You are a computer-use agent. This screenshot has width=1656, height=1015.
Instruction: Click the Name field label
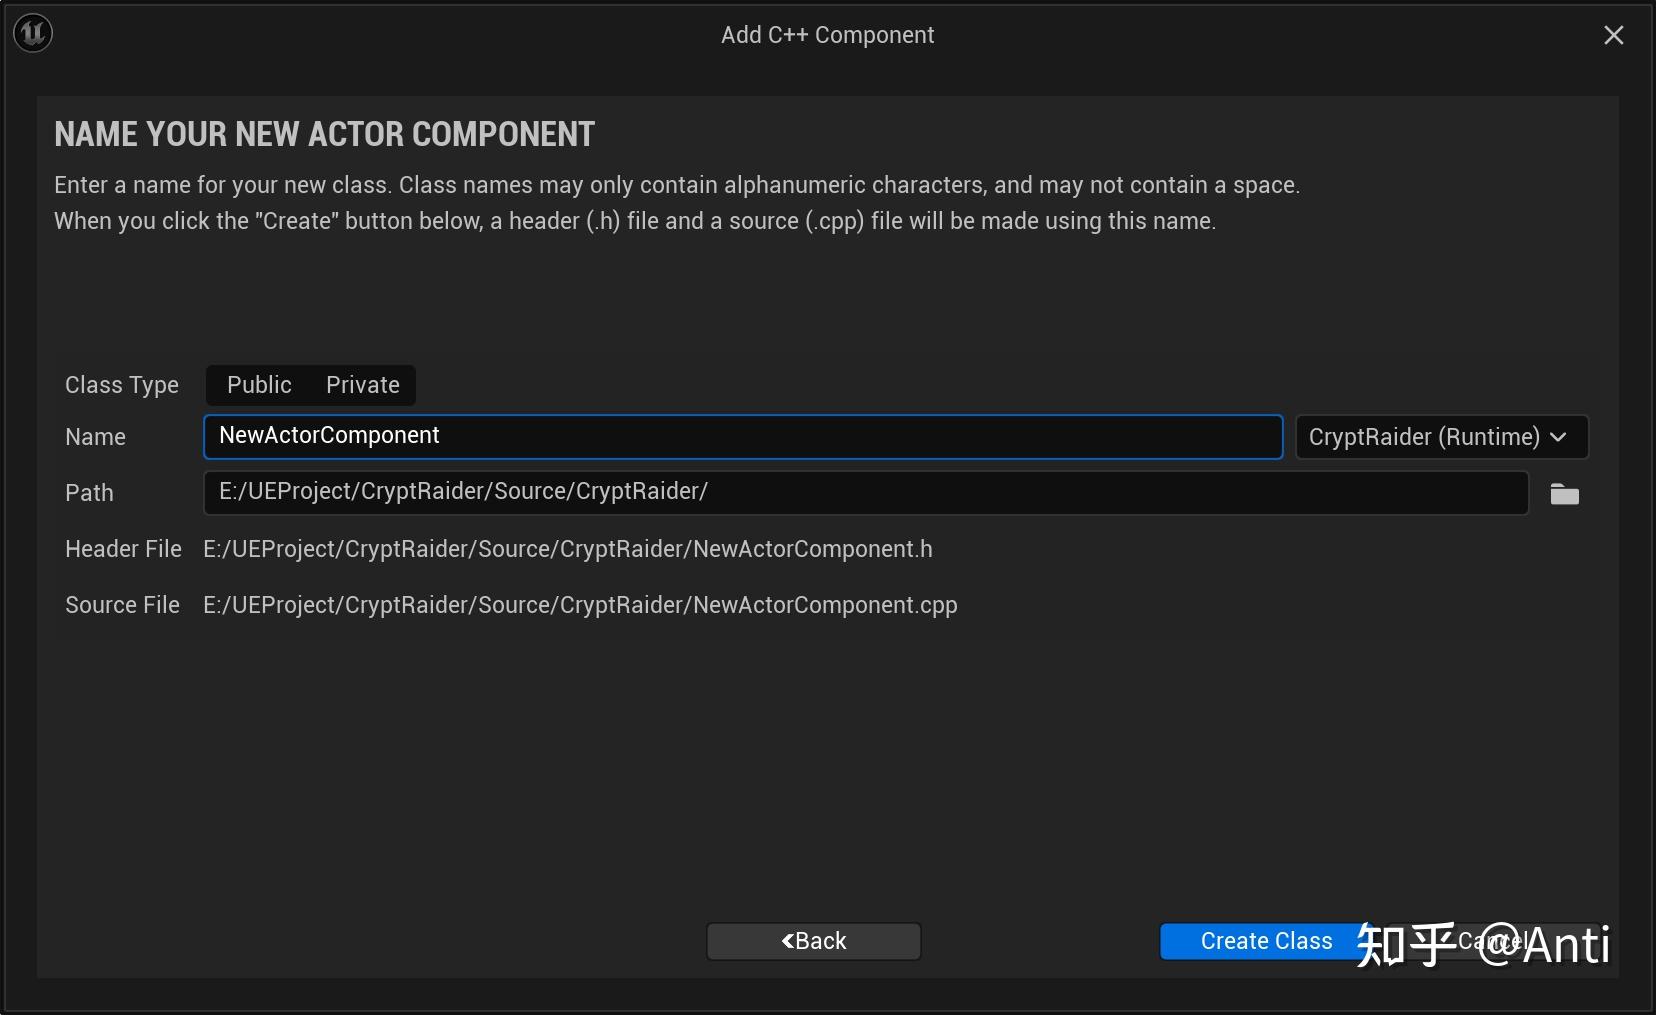[95, 437]
